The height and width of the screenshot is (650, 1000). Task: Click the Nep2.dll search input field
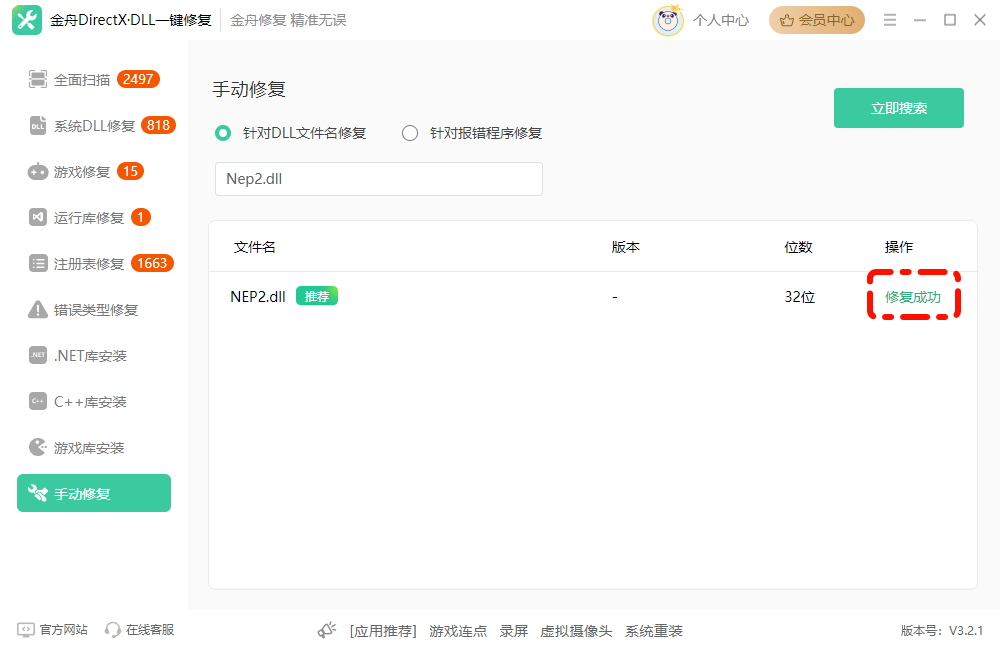(x=379, y=179)
